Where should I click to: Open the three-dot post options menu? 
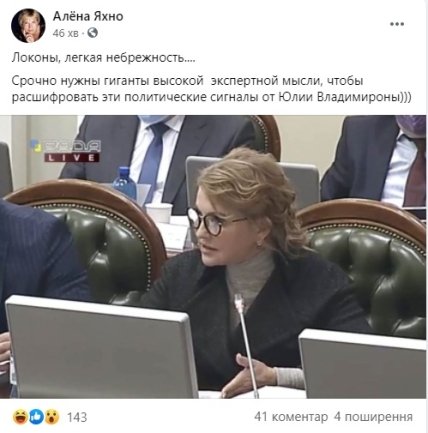point(397,24)
